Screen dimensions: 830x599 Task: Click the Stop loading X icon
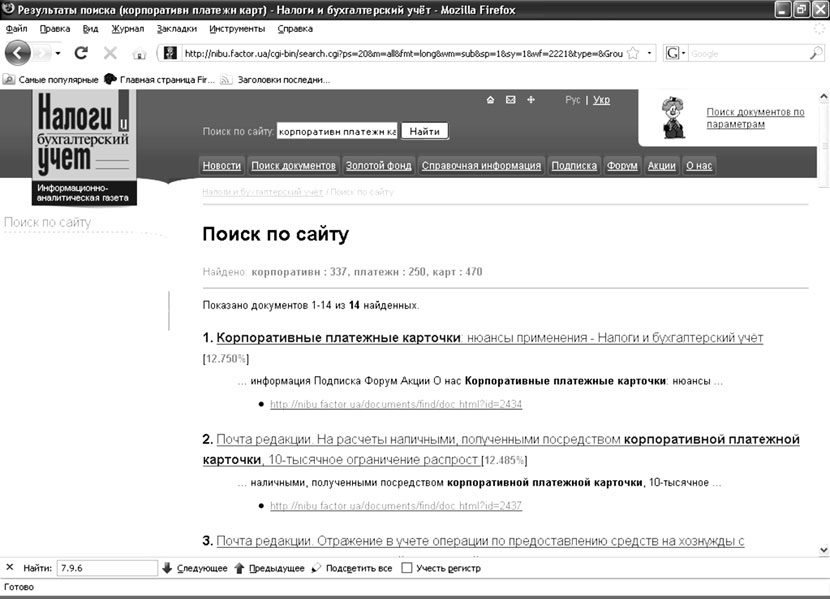(x=109, y=53)
